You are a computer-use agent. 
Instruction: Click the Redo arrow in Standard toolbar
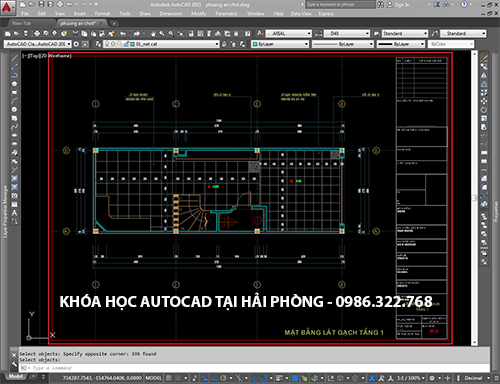pos(137,34)
